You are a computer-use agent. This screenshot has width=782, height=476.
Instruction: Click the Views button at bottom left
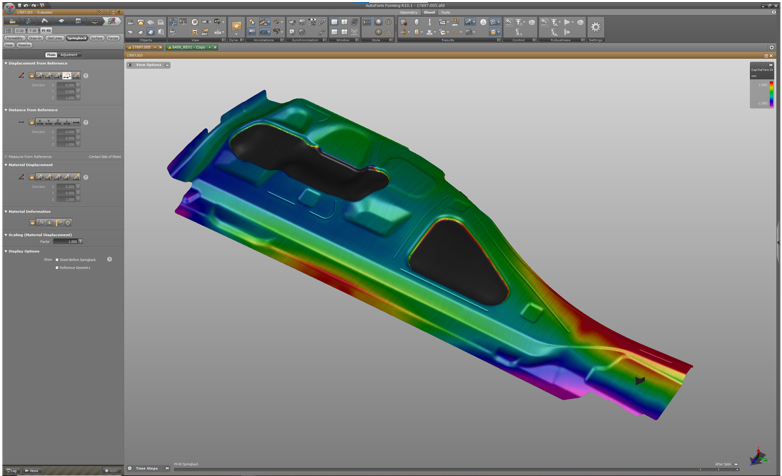(32, 471)
